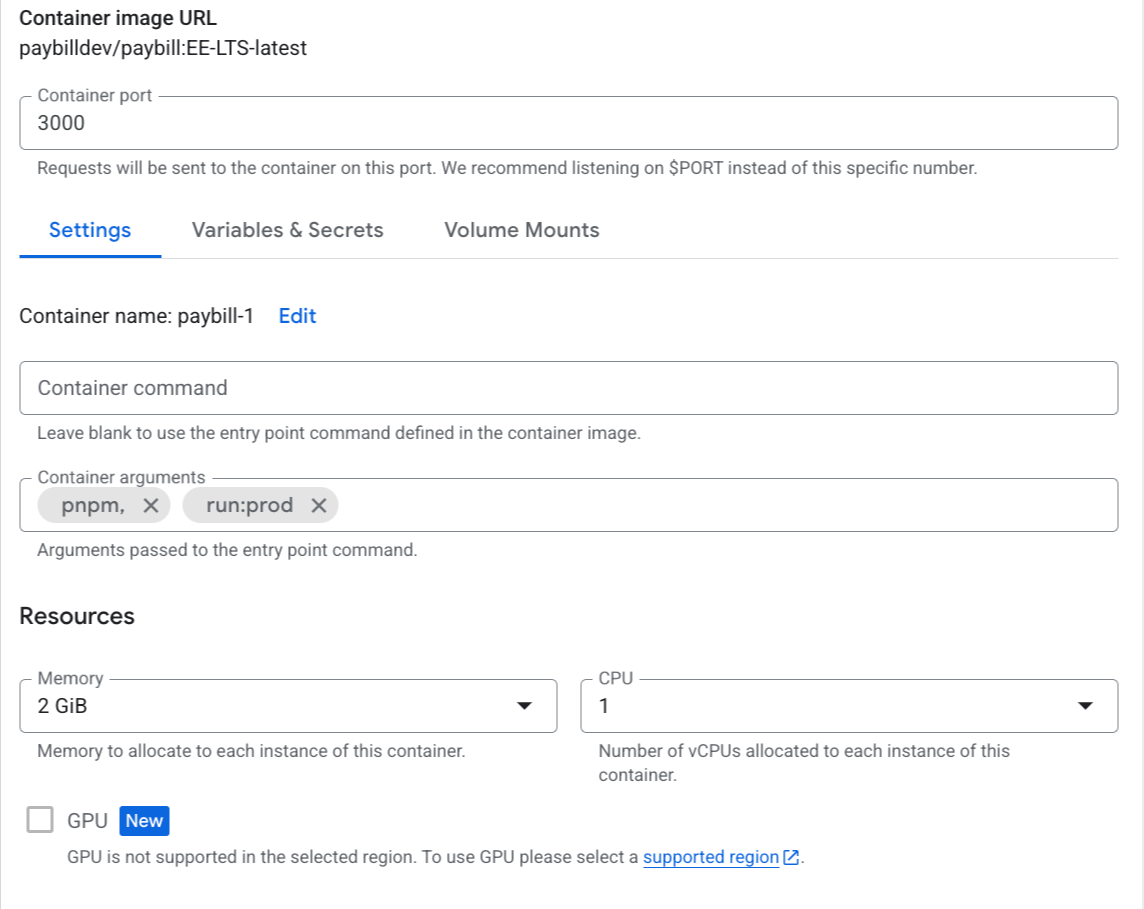This screenshot has height=909, width=1144.
Task: Click the New badge next to GPU
Action: tap(143, 820)
